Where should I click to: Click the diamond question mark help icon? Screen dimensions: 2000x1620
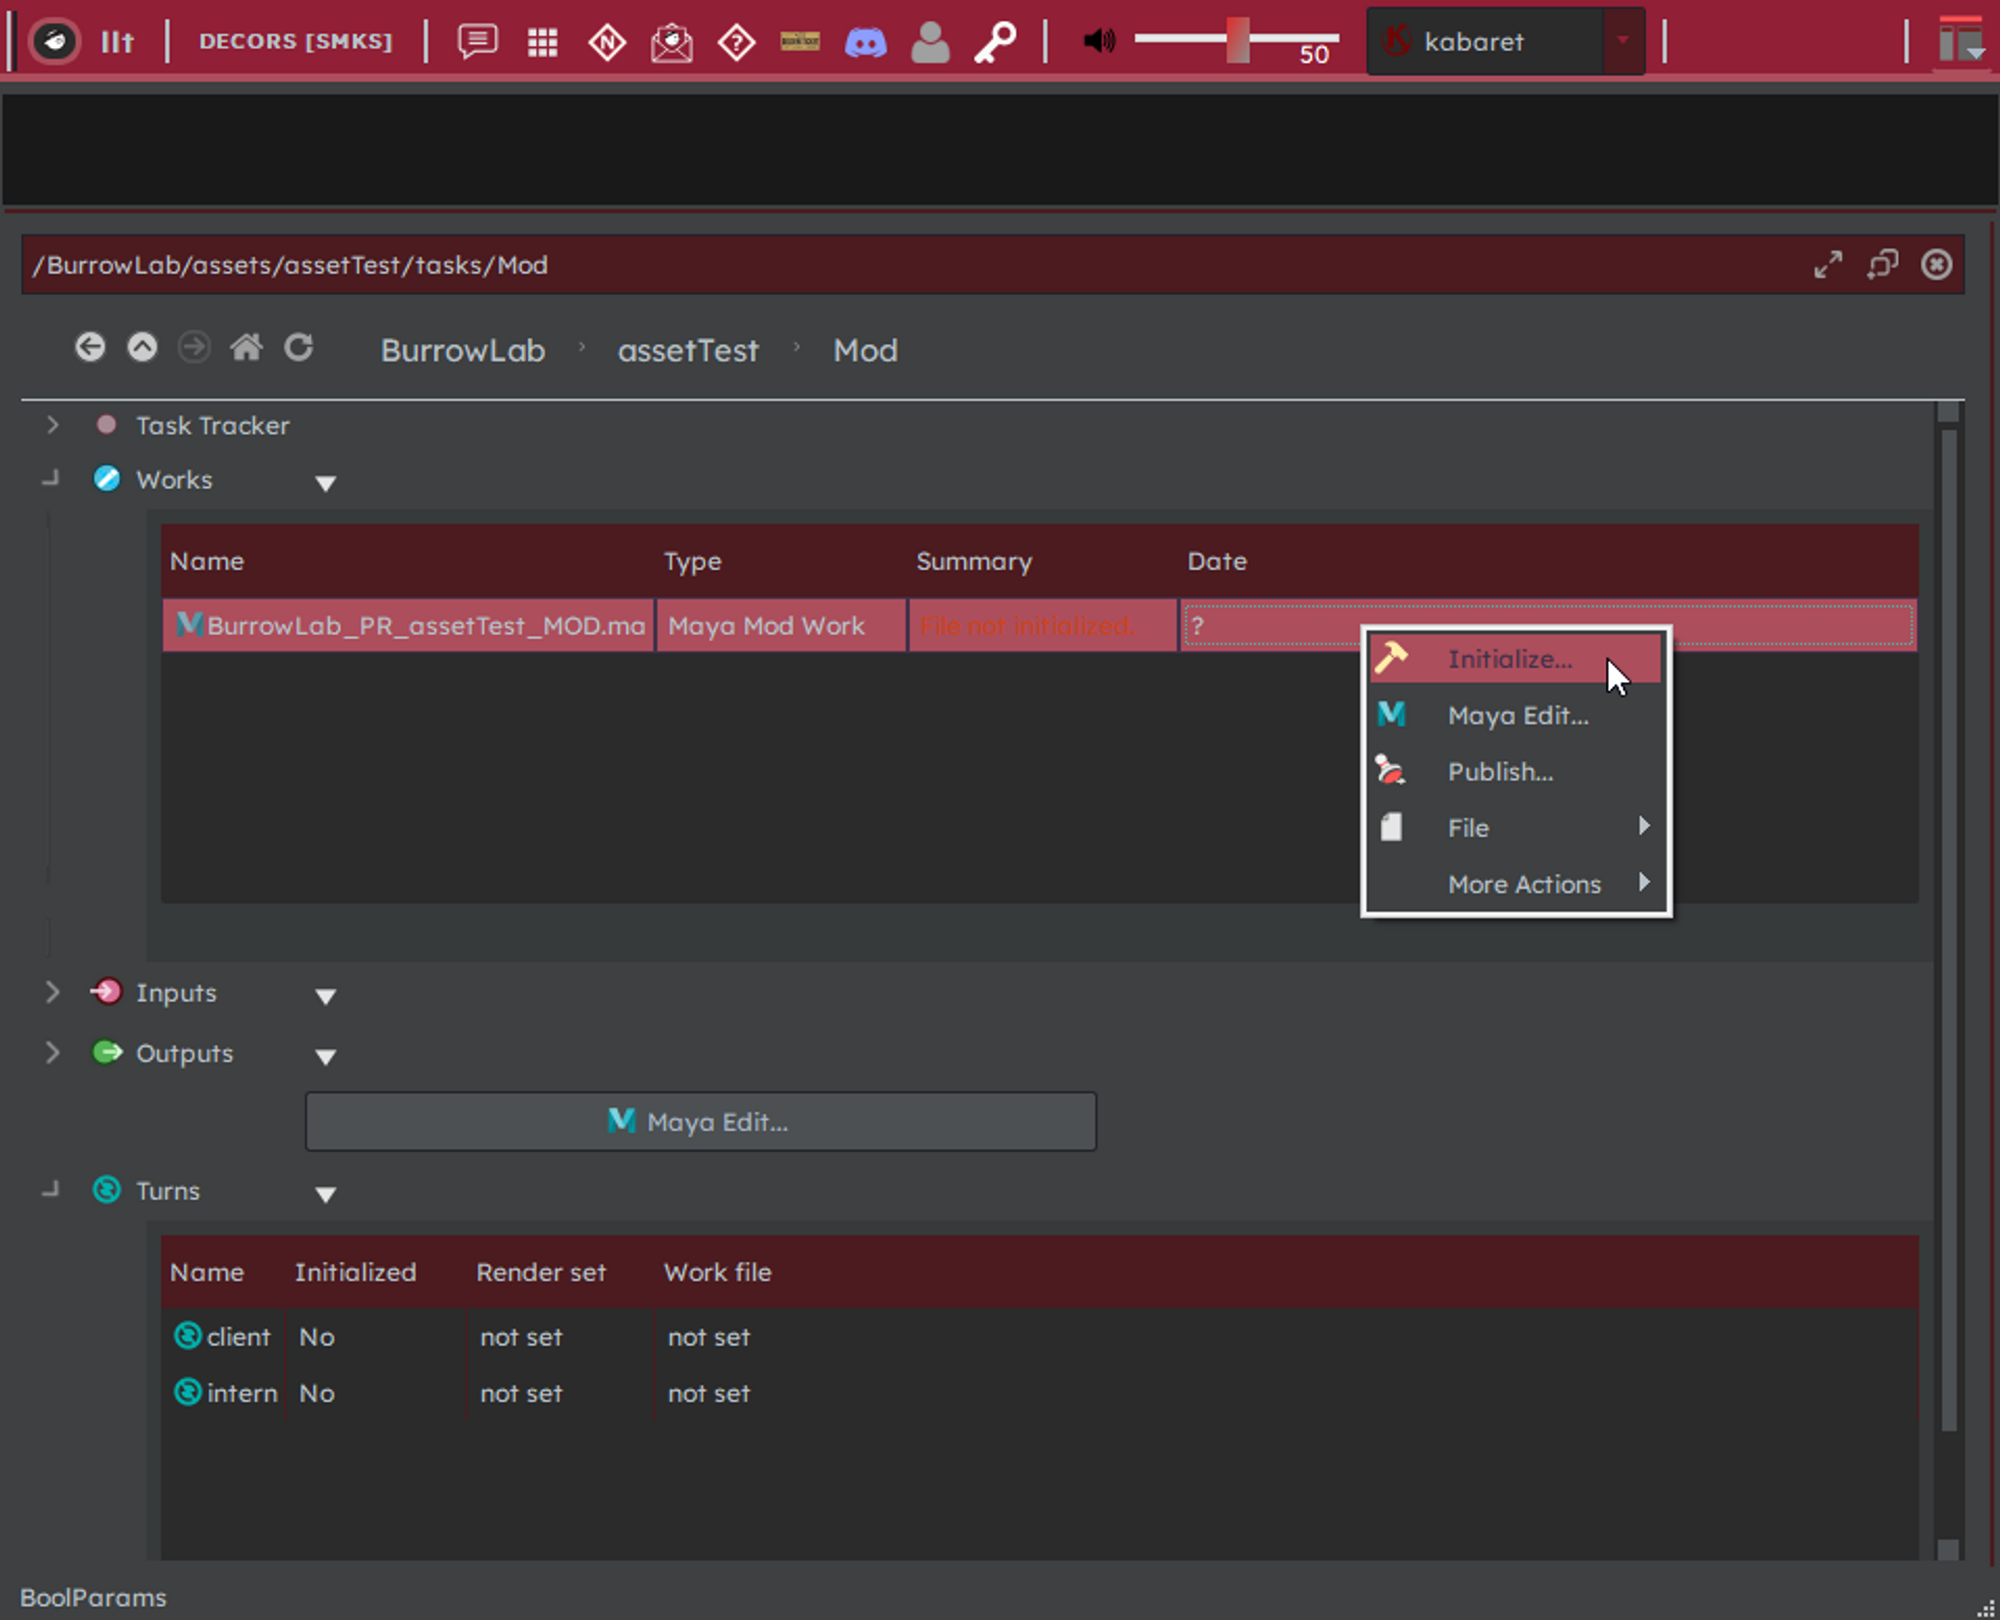pyautogui.click(x=737, y=42)
